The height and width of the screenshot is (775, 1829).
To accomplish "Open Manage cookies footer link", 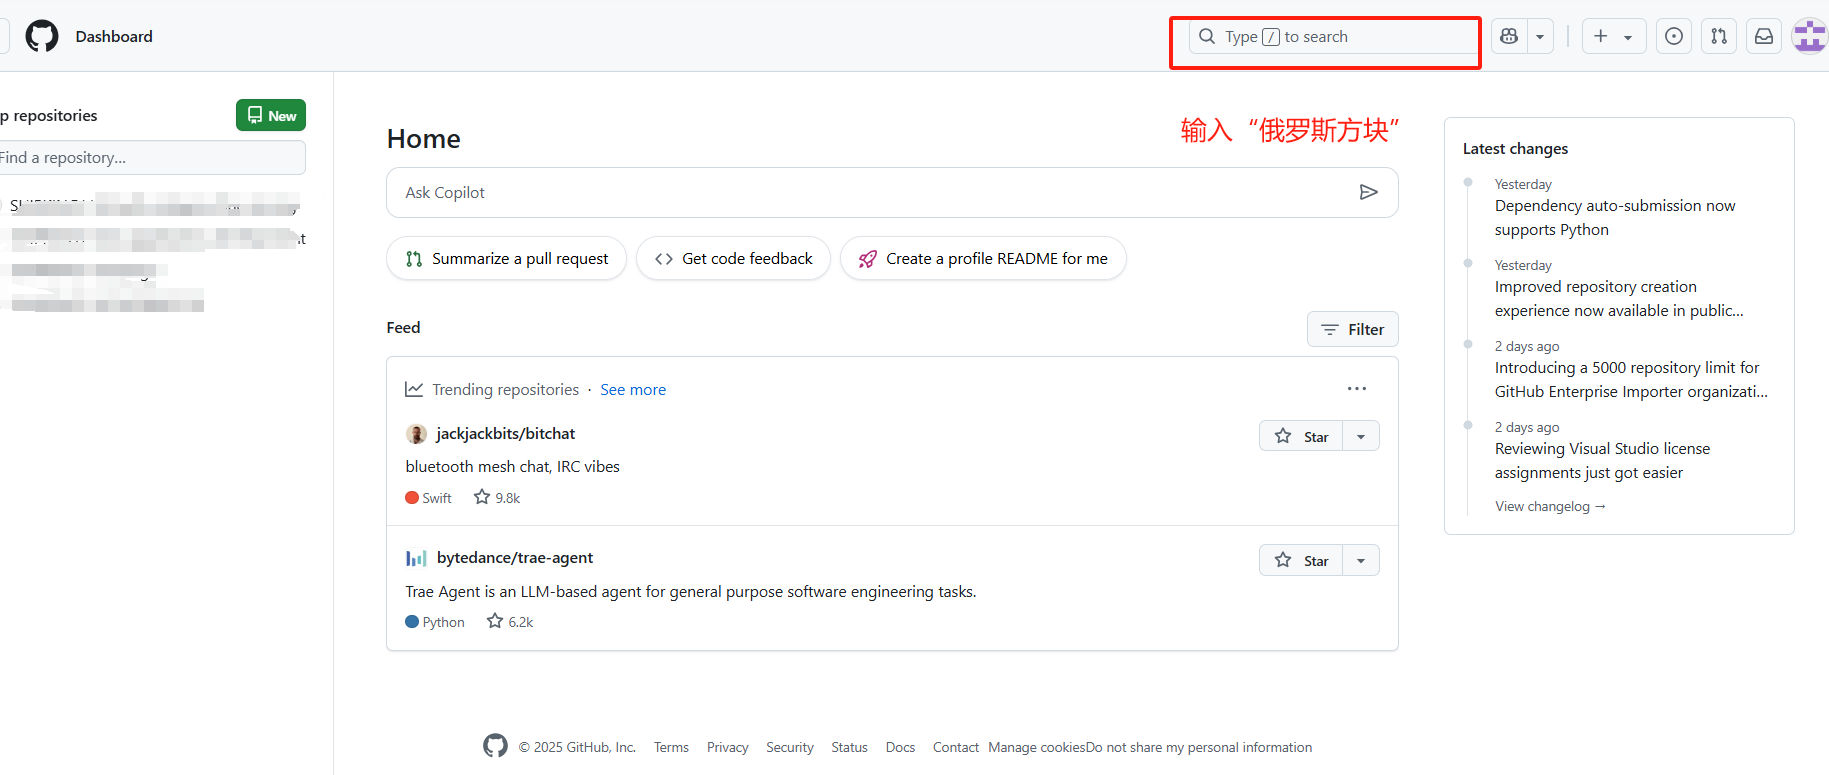I will [1037, 747].
